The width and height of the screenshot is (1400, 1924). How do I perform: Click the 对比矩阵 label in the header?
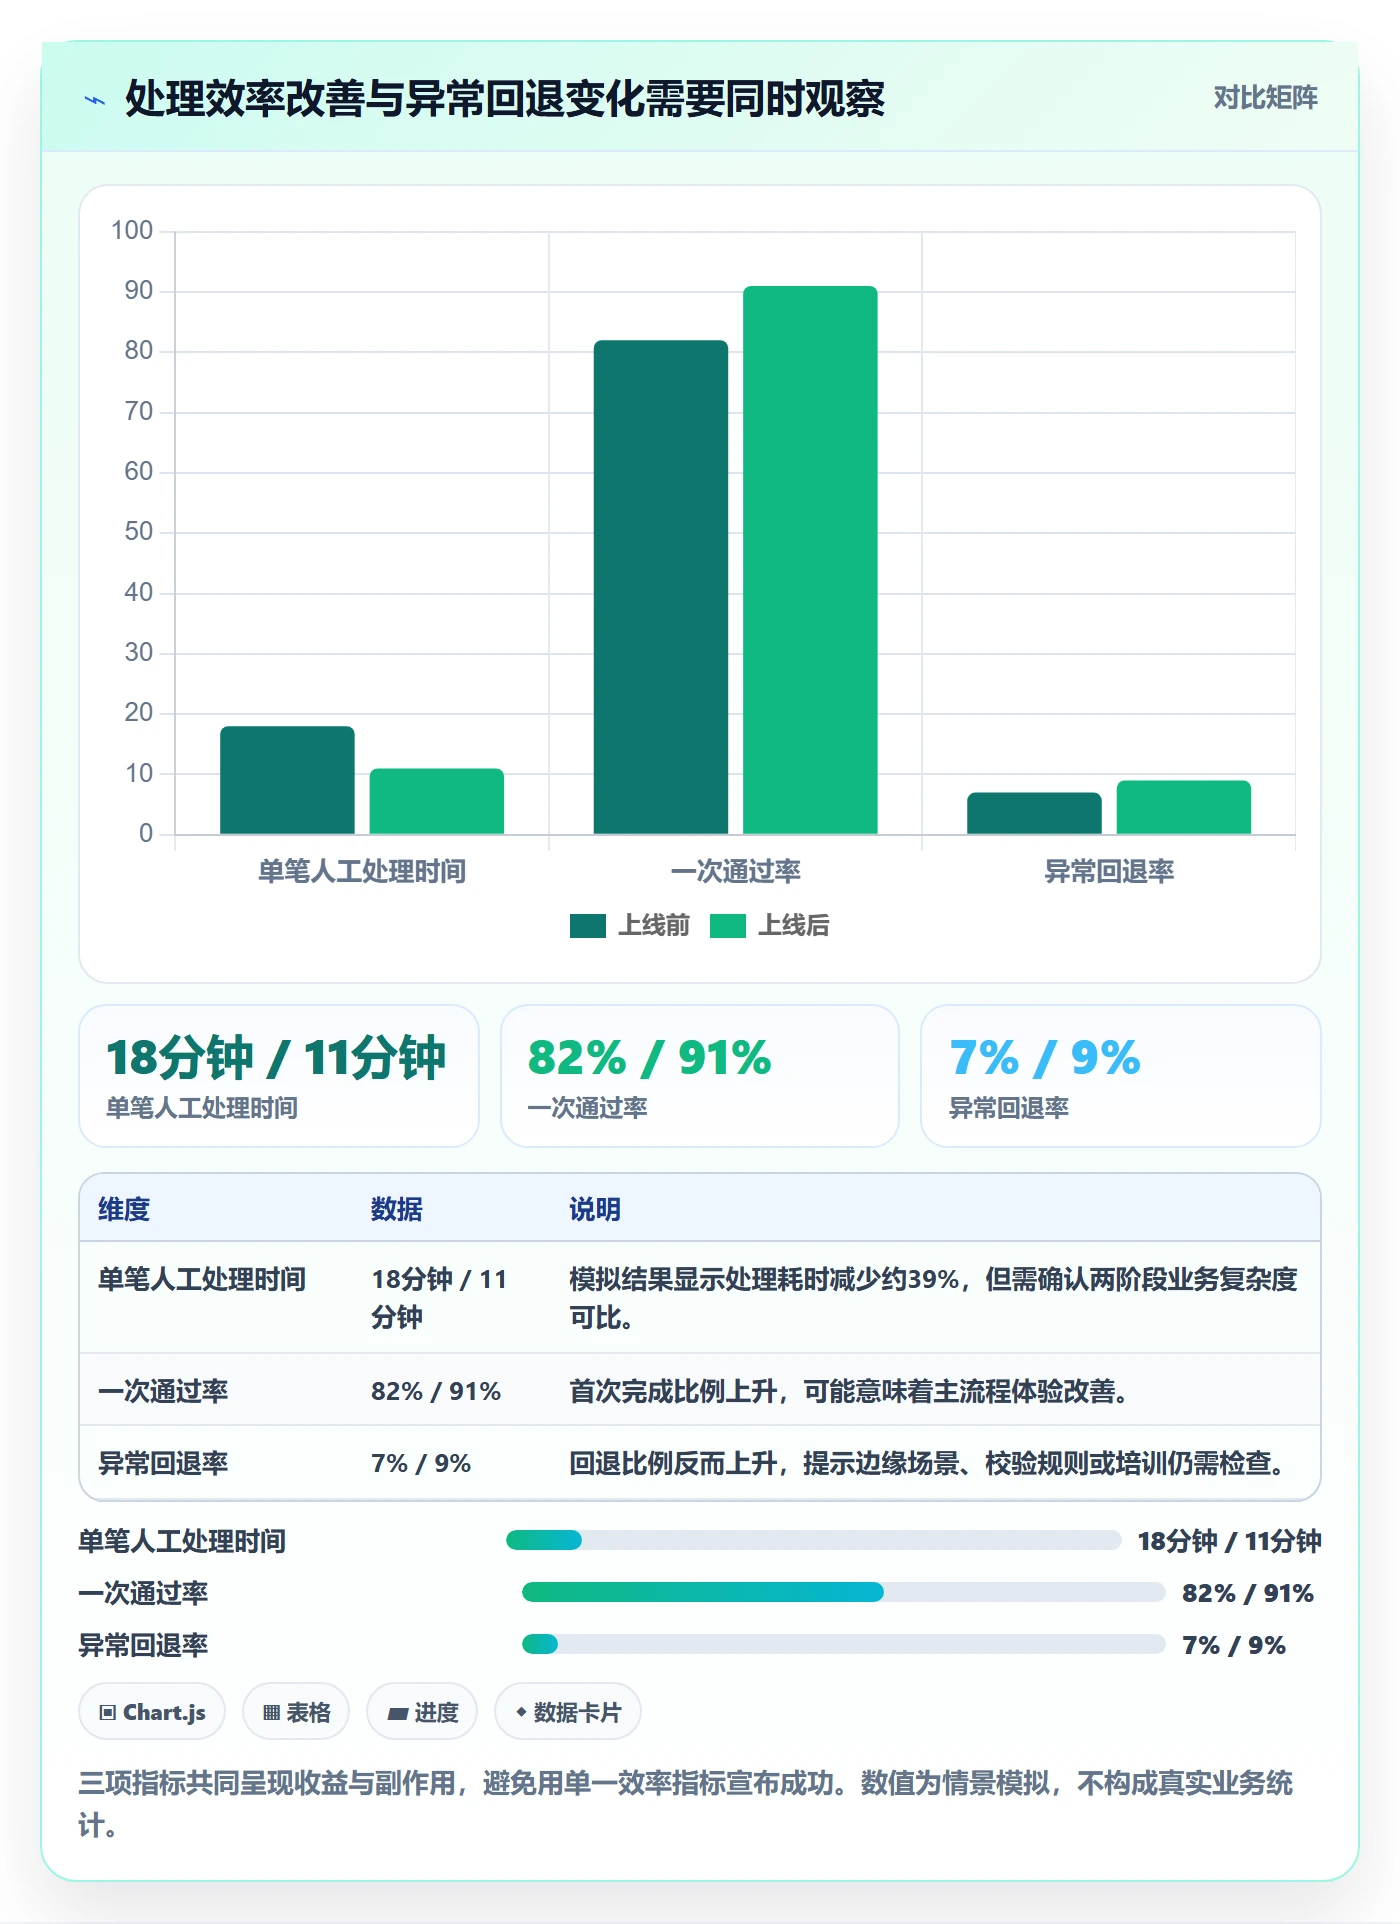coord(1265,98)
